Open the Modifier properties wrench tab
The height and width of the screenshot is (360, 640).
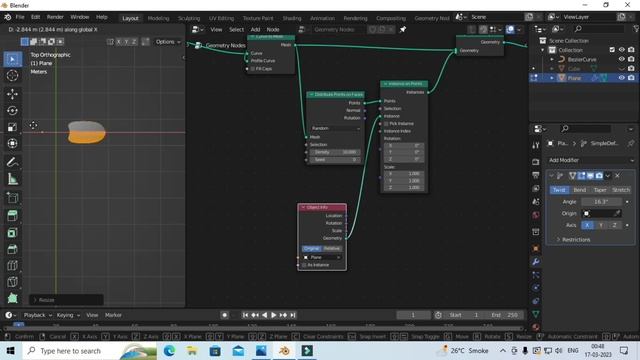[x=536, y=262]
